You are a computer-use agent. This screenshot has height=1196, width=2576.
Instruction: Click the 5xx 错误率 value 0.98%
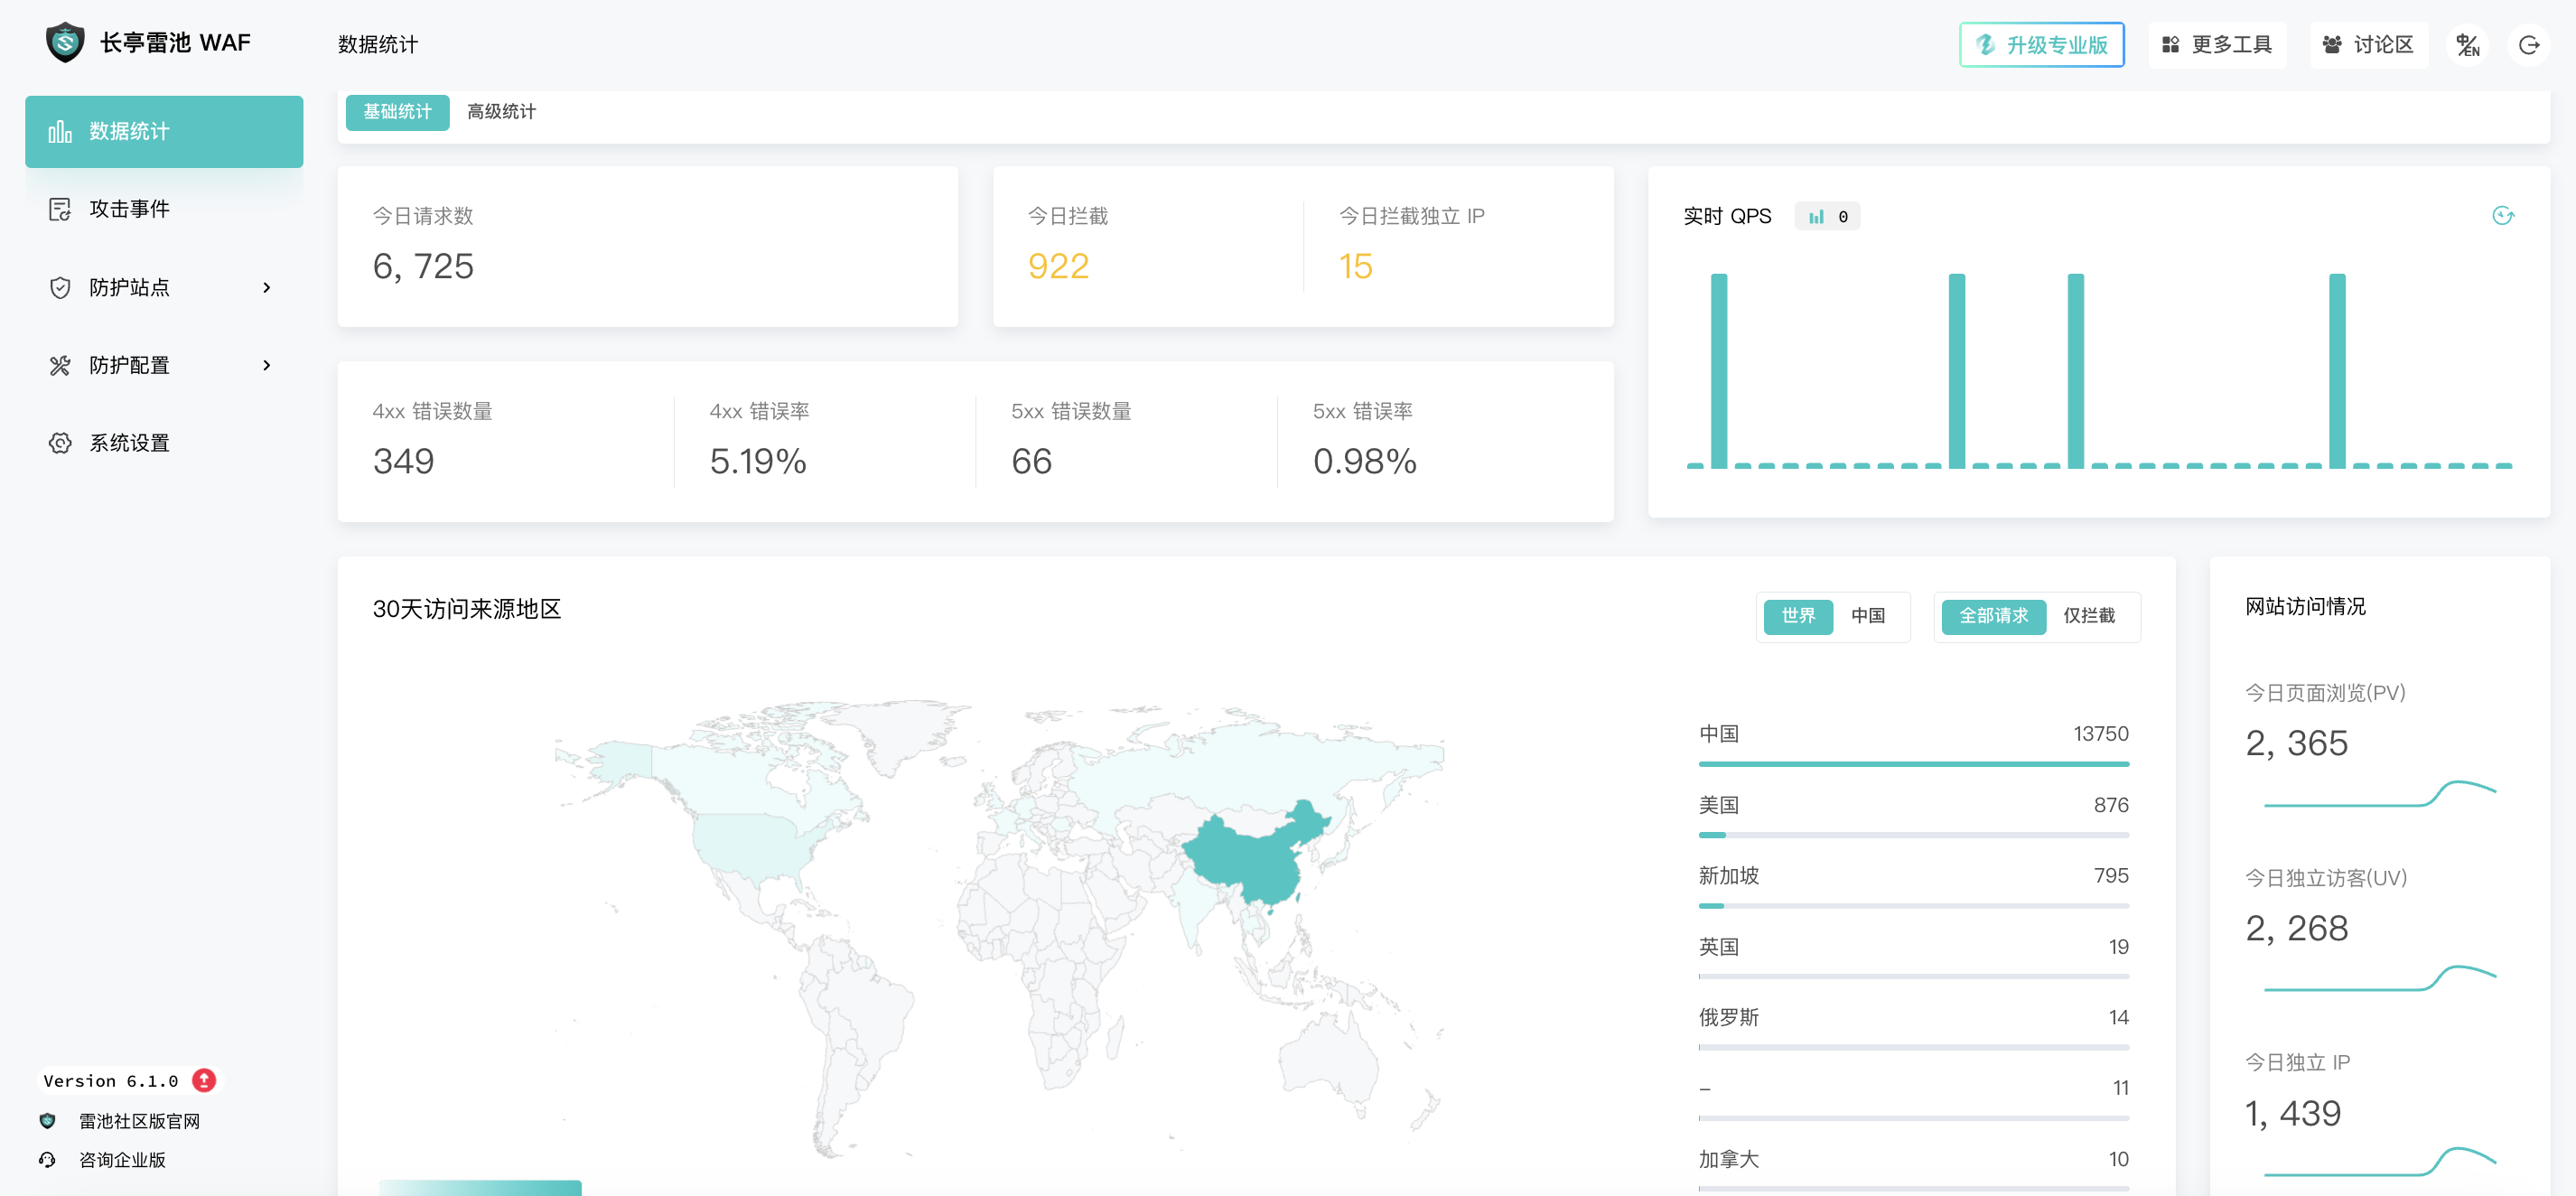pos(1364,461)
